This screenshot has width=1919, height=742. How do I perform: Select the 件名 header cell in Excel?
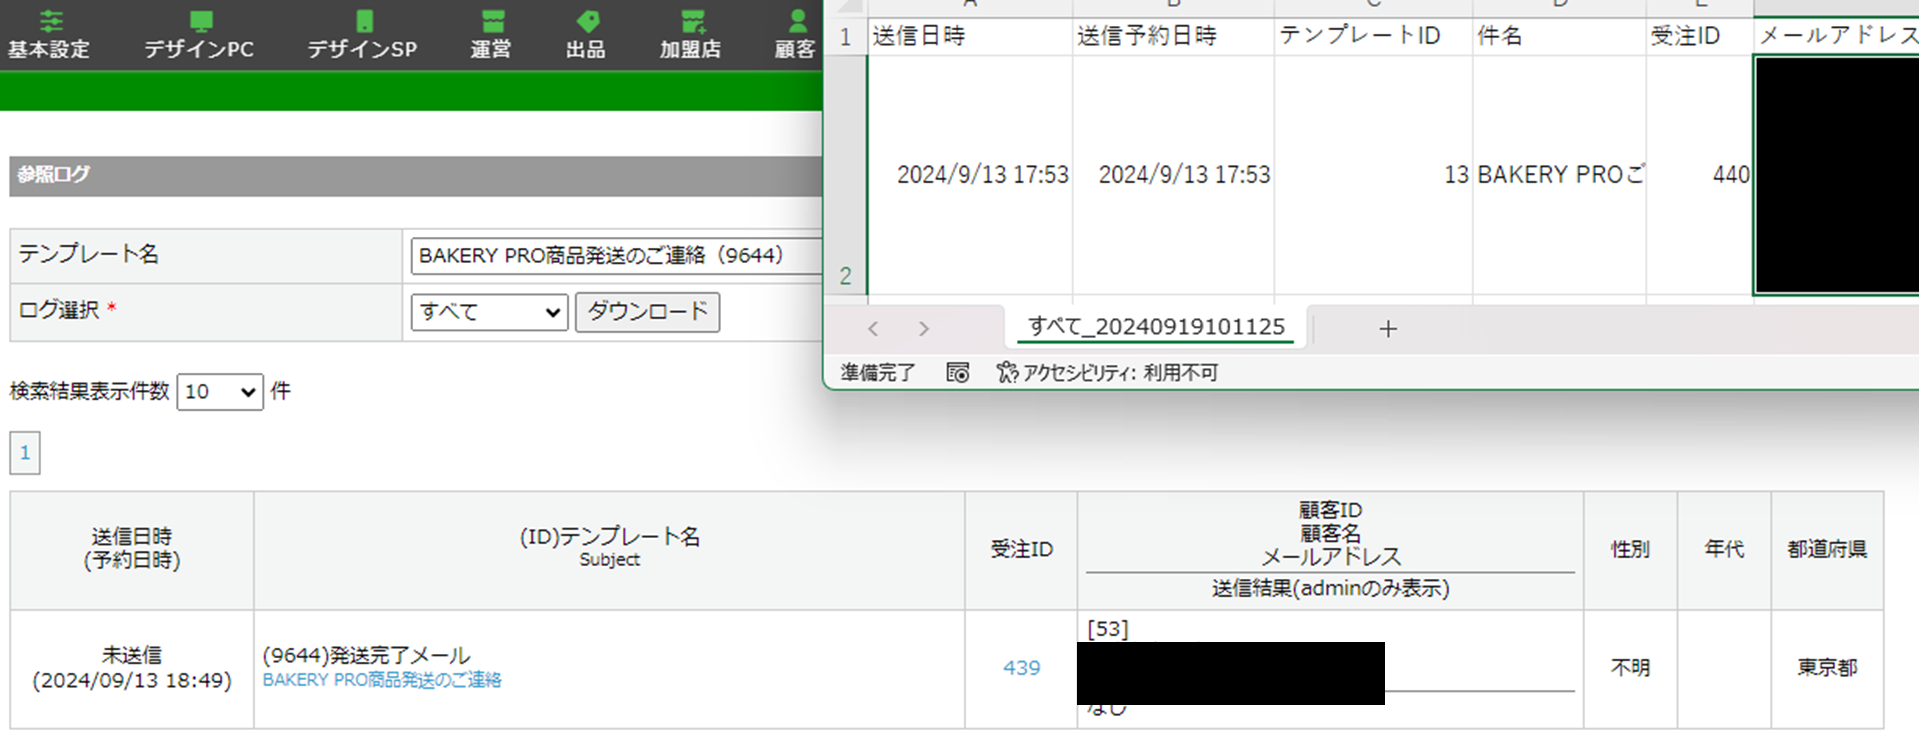tap(1559, 37)
